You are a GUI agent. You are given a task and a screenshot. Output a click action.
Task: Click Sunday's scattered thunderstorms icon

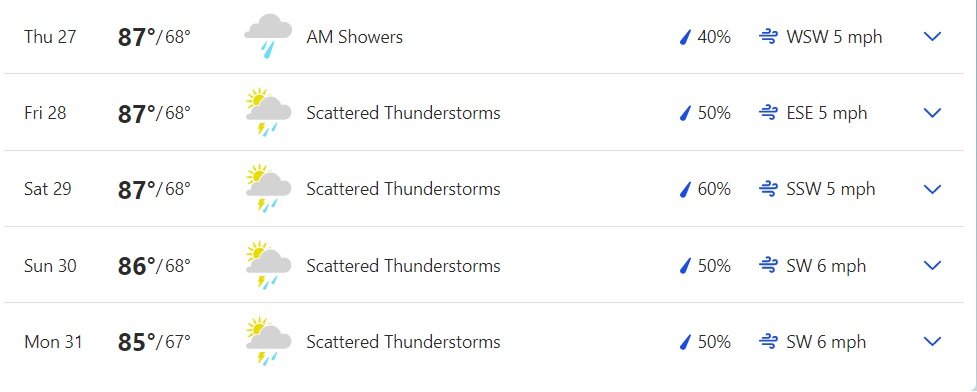click(268, 265)
